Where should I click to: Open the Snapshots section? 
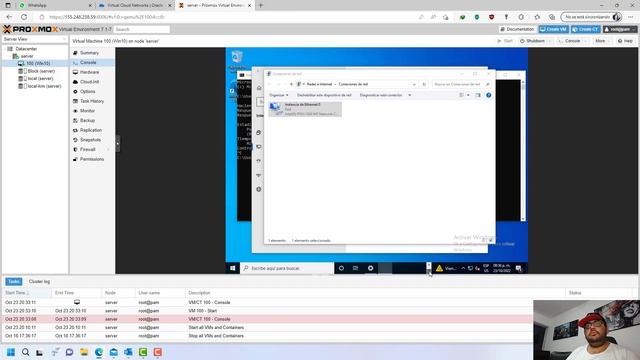[90, 140]
